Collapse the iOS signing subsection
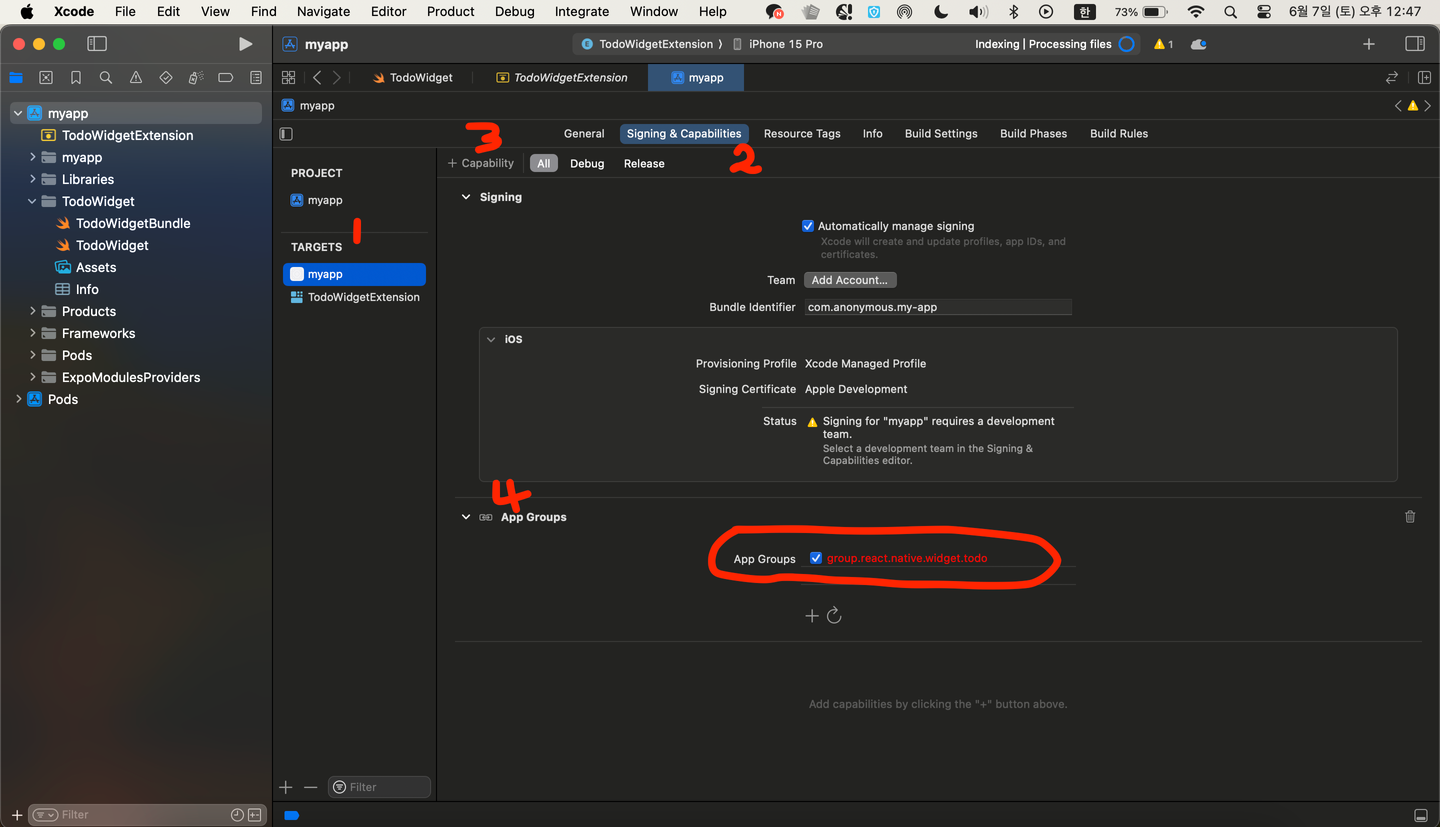The width and height of the screenshot is (1440, 827). point(491,339)
